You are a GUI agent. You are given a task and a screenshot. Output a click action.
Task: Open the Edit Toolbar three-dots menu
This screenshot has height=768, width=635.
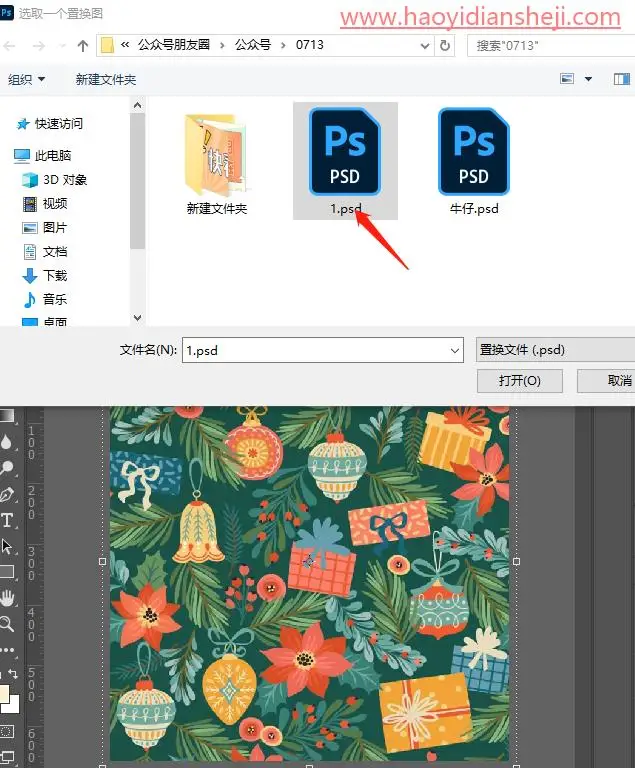tap(7, 650)
